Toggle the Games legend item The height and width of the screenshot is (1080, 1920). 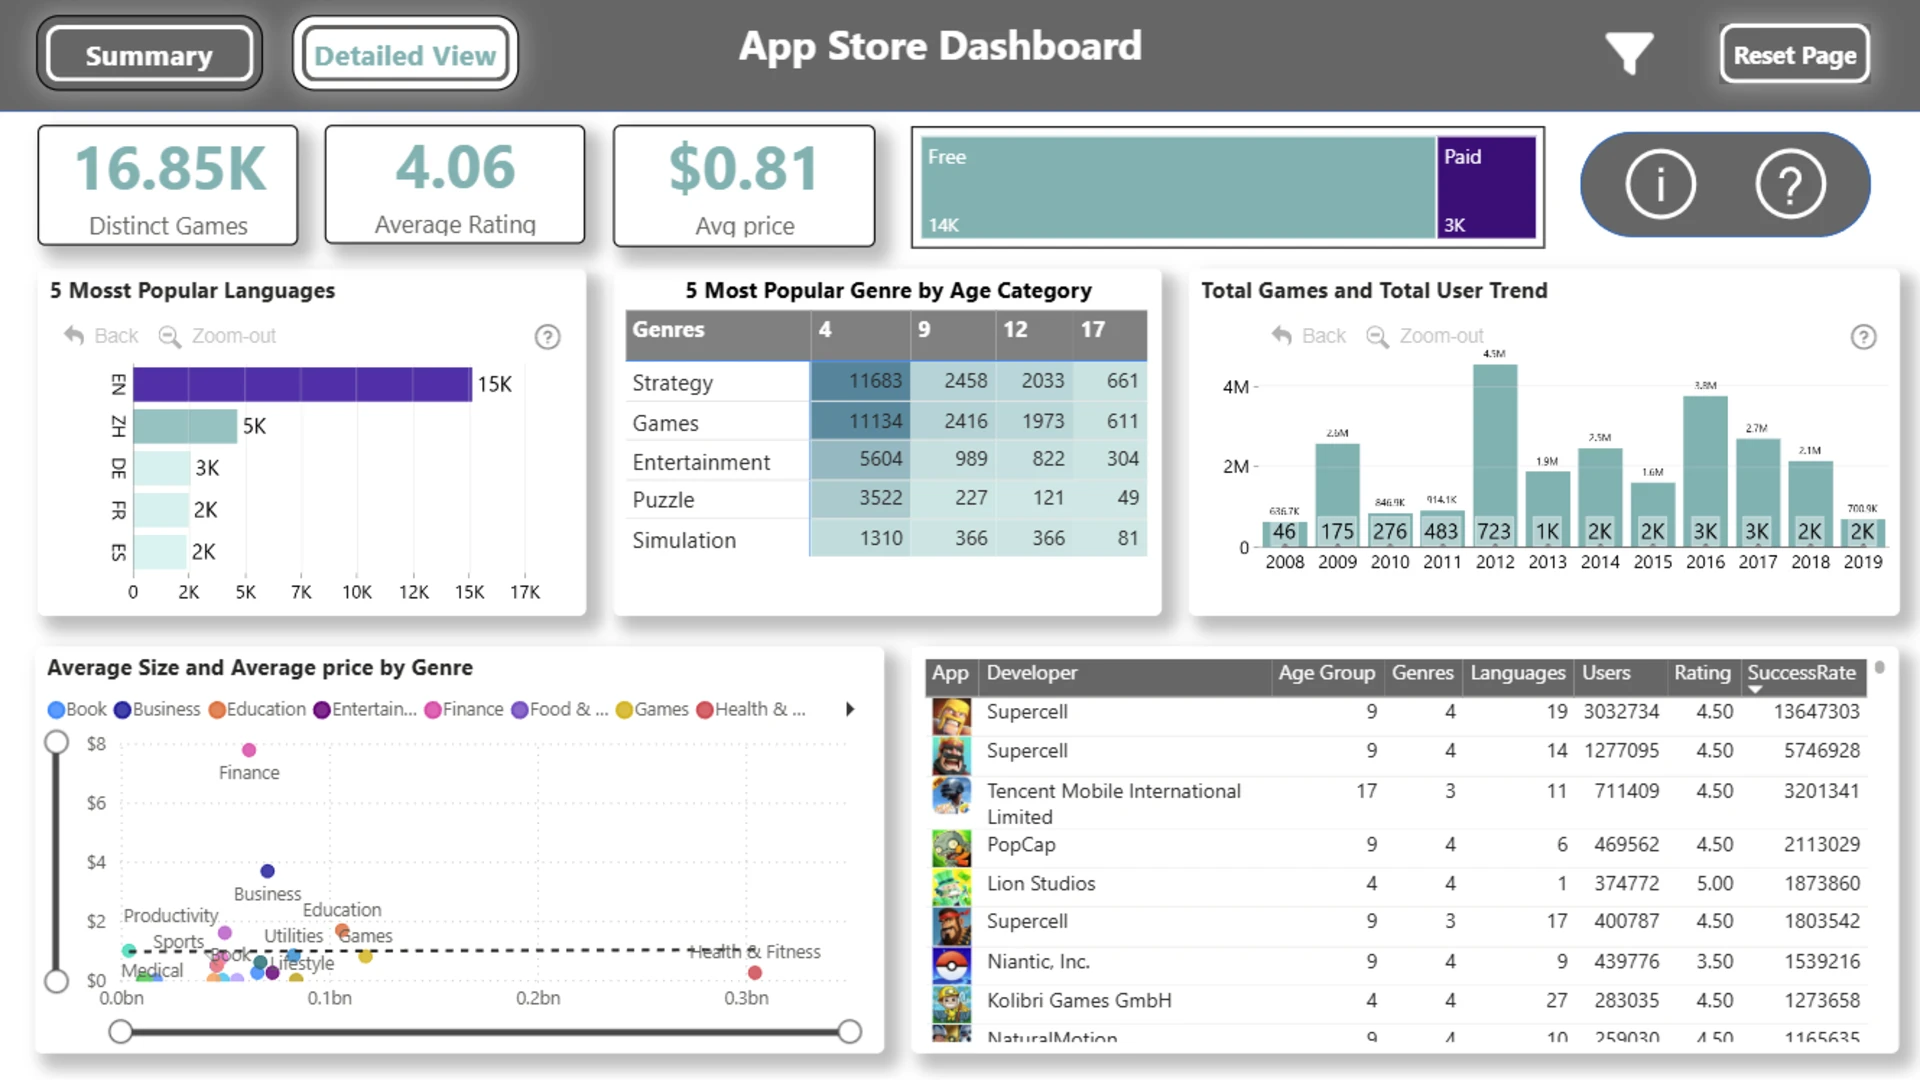pyautogui.click(x=652, y=709)
